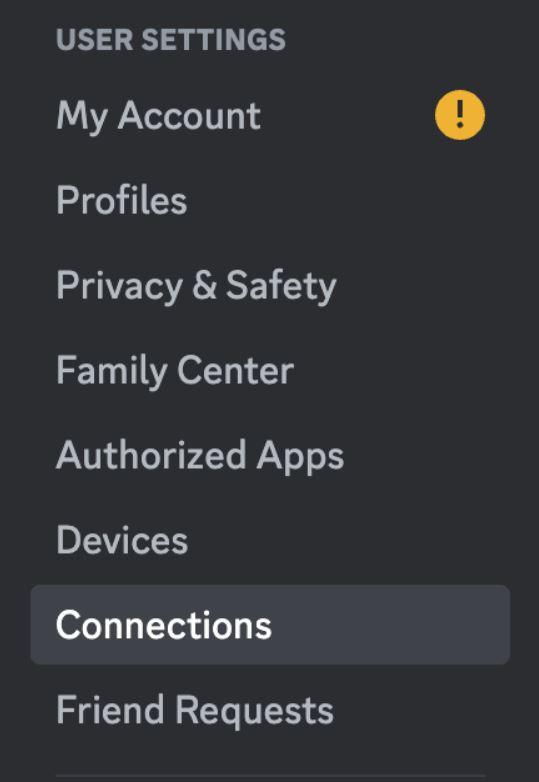Open the Authorized Apps page
The image size is (539, 782).
(x=270, y=455)
